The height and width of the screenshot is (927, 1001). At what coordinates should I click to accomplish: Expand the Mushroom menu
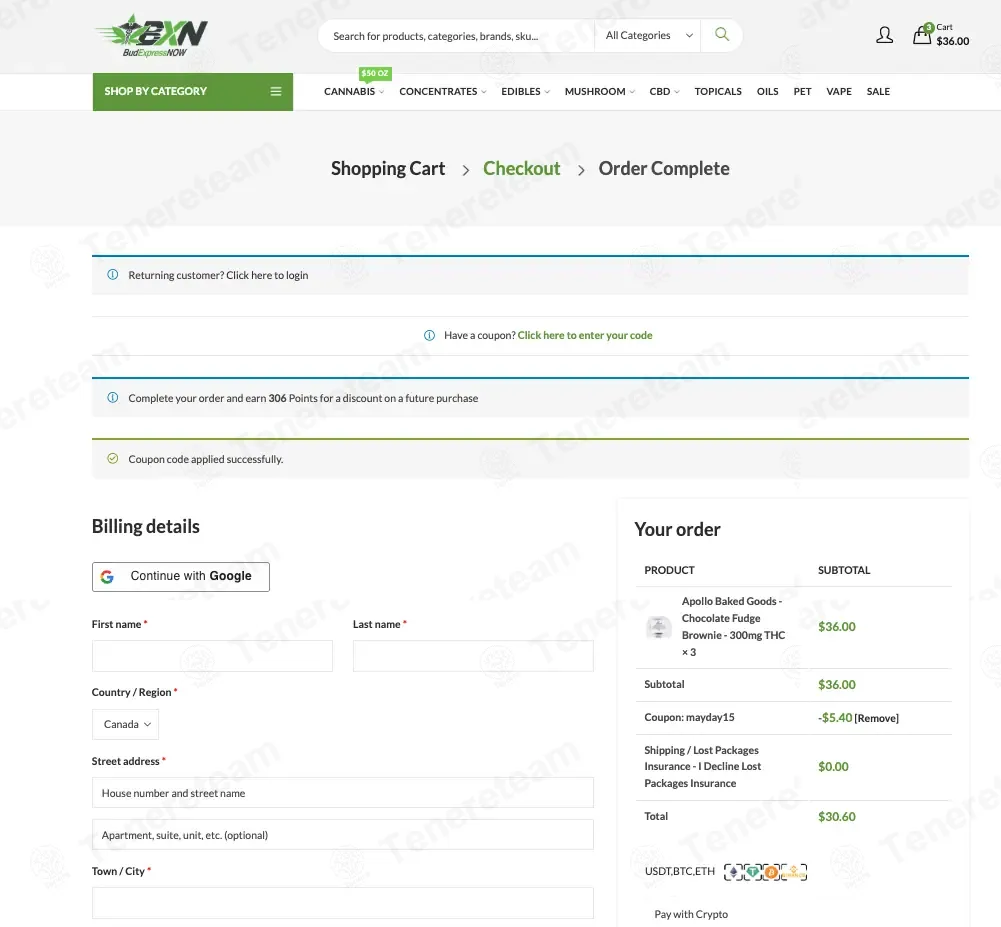pos(599,91)
